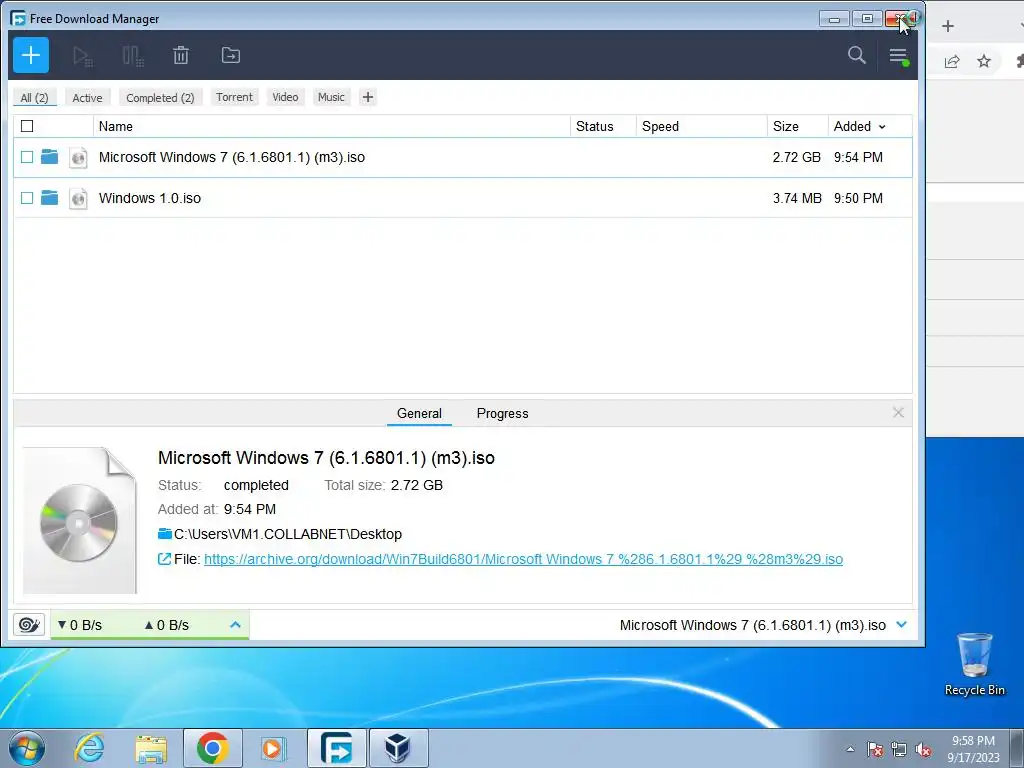
Task: Minimize the Free Download Manager window
Action: point(834,19)
